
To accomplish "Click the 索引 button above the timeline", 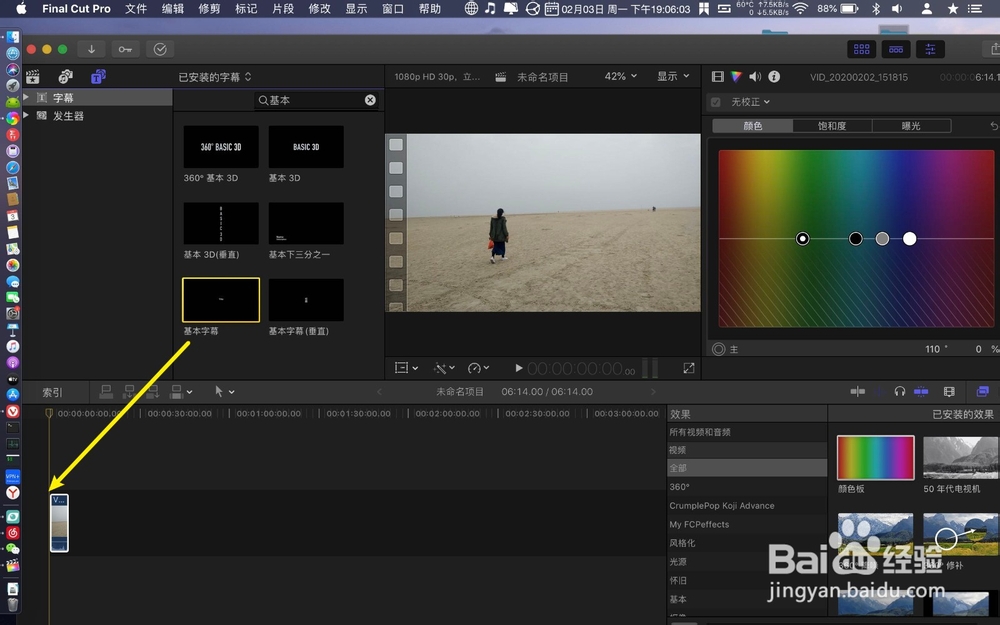I will tap(52, 391).
